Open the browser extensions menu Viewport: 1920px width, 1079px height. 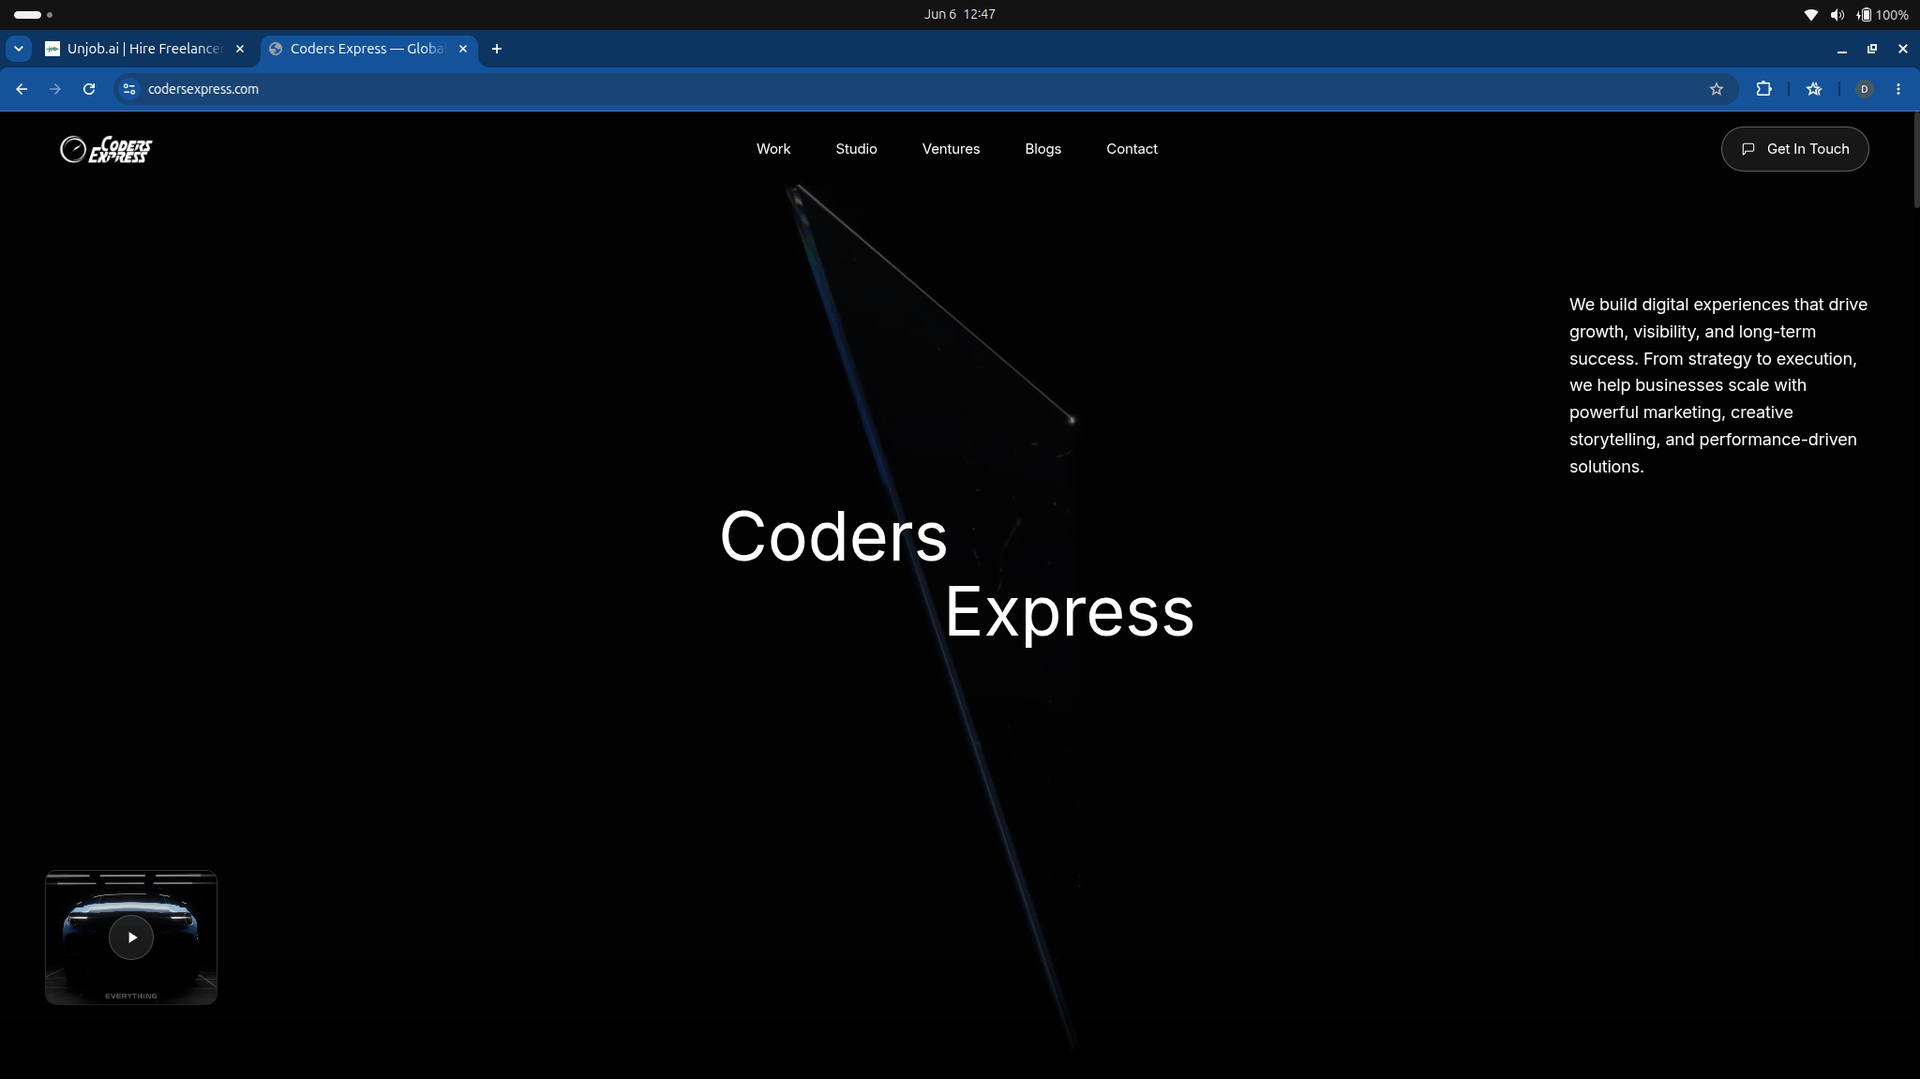click(x=1764, y=89)
